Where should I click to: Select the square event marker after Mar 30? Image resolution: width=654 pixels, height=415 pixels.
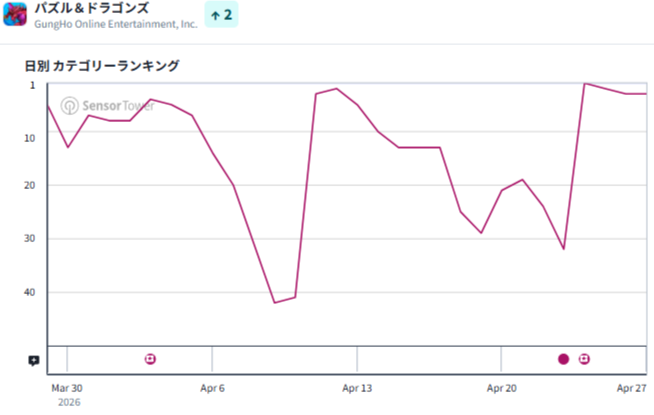151,359
